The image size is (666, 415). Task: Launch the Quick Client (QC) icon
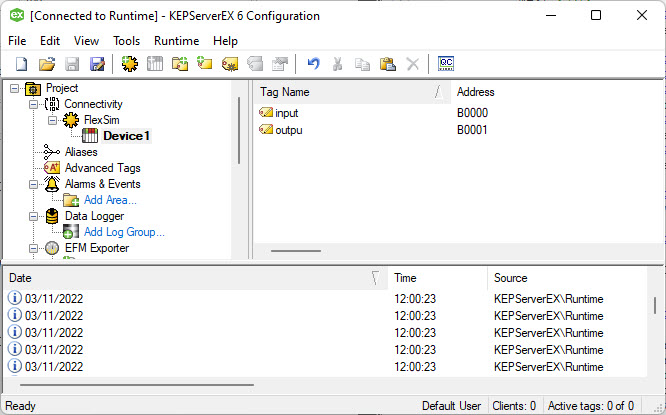[446, 64]
